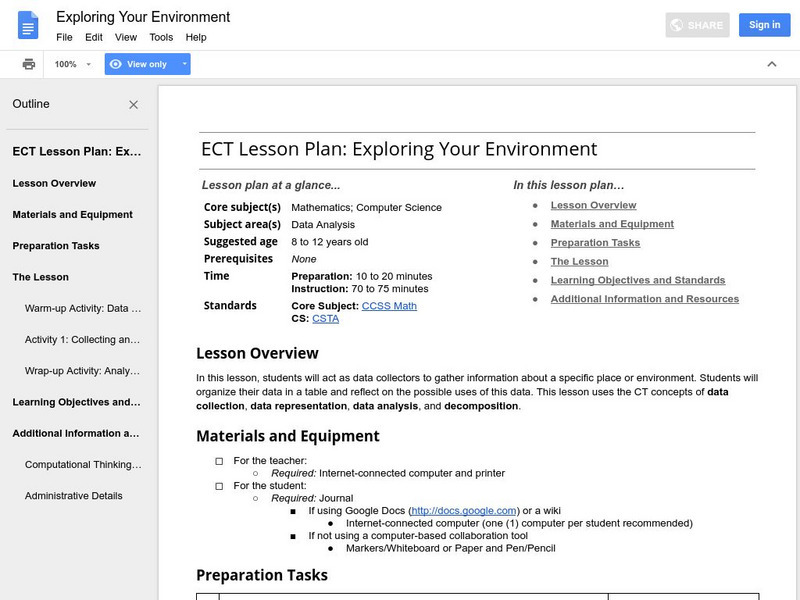Screen dimensions: 800x600
Task: Collapse the menus with the chevron
Action: 771,64
